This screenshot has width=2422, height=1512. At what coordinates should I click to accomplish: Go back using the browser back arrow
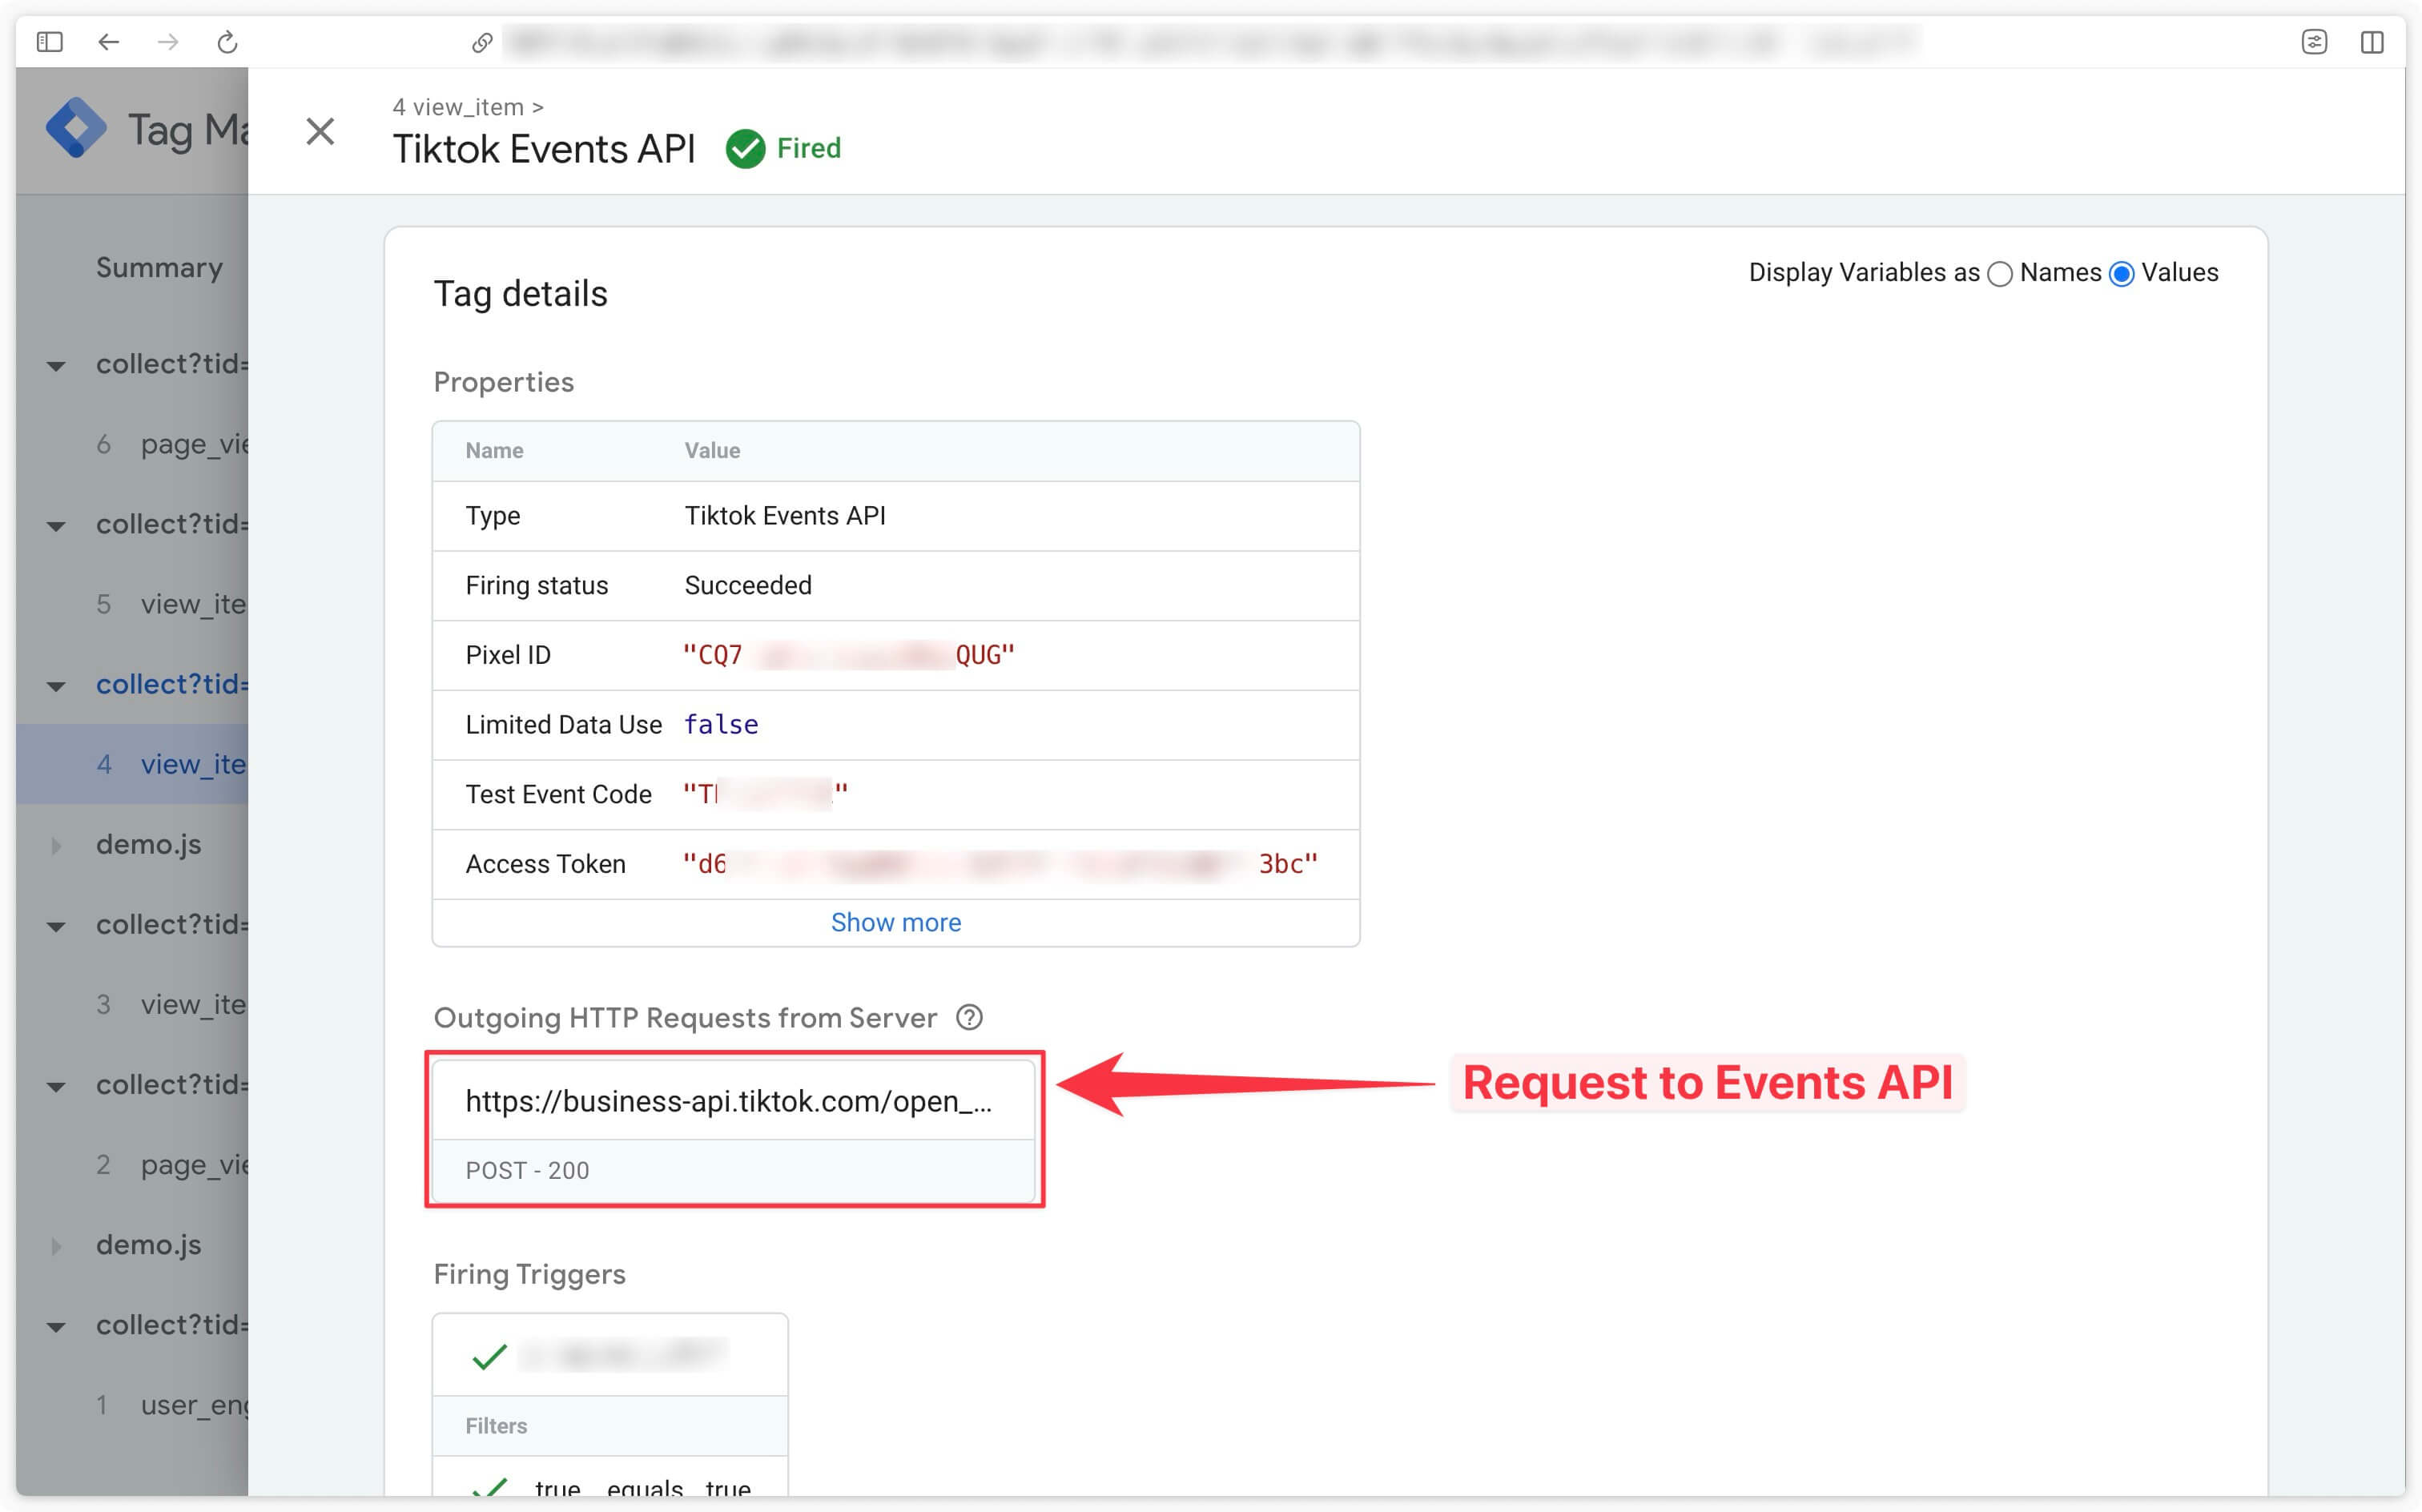point(109,42)
